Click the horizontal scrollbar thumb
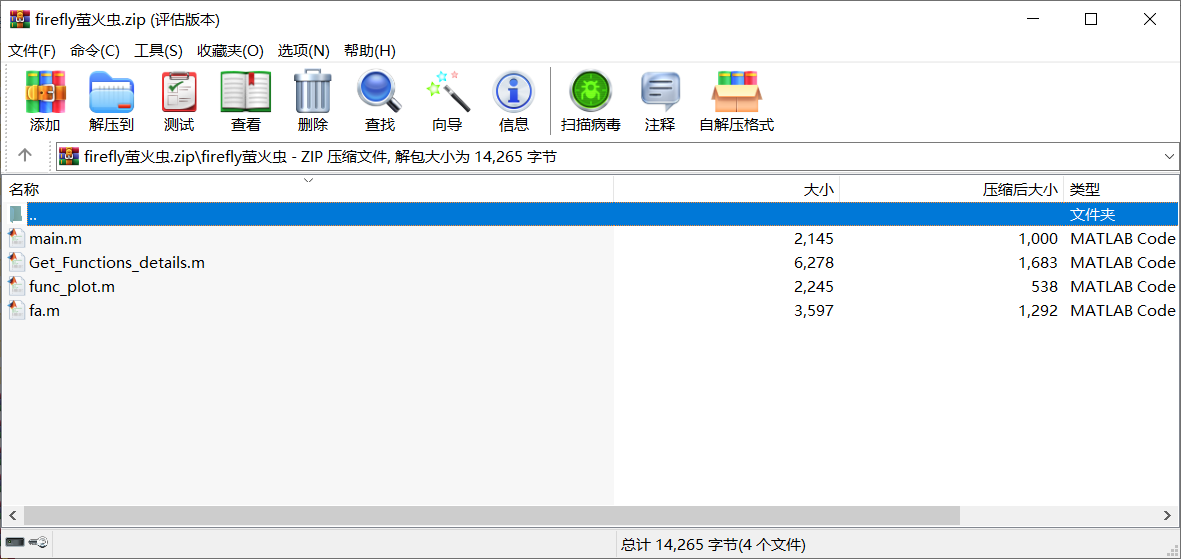 coord(492,515)
